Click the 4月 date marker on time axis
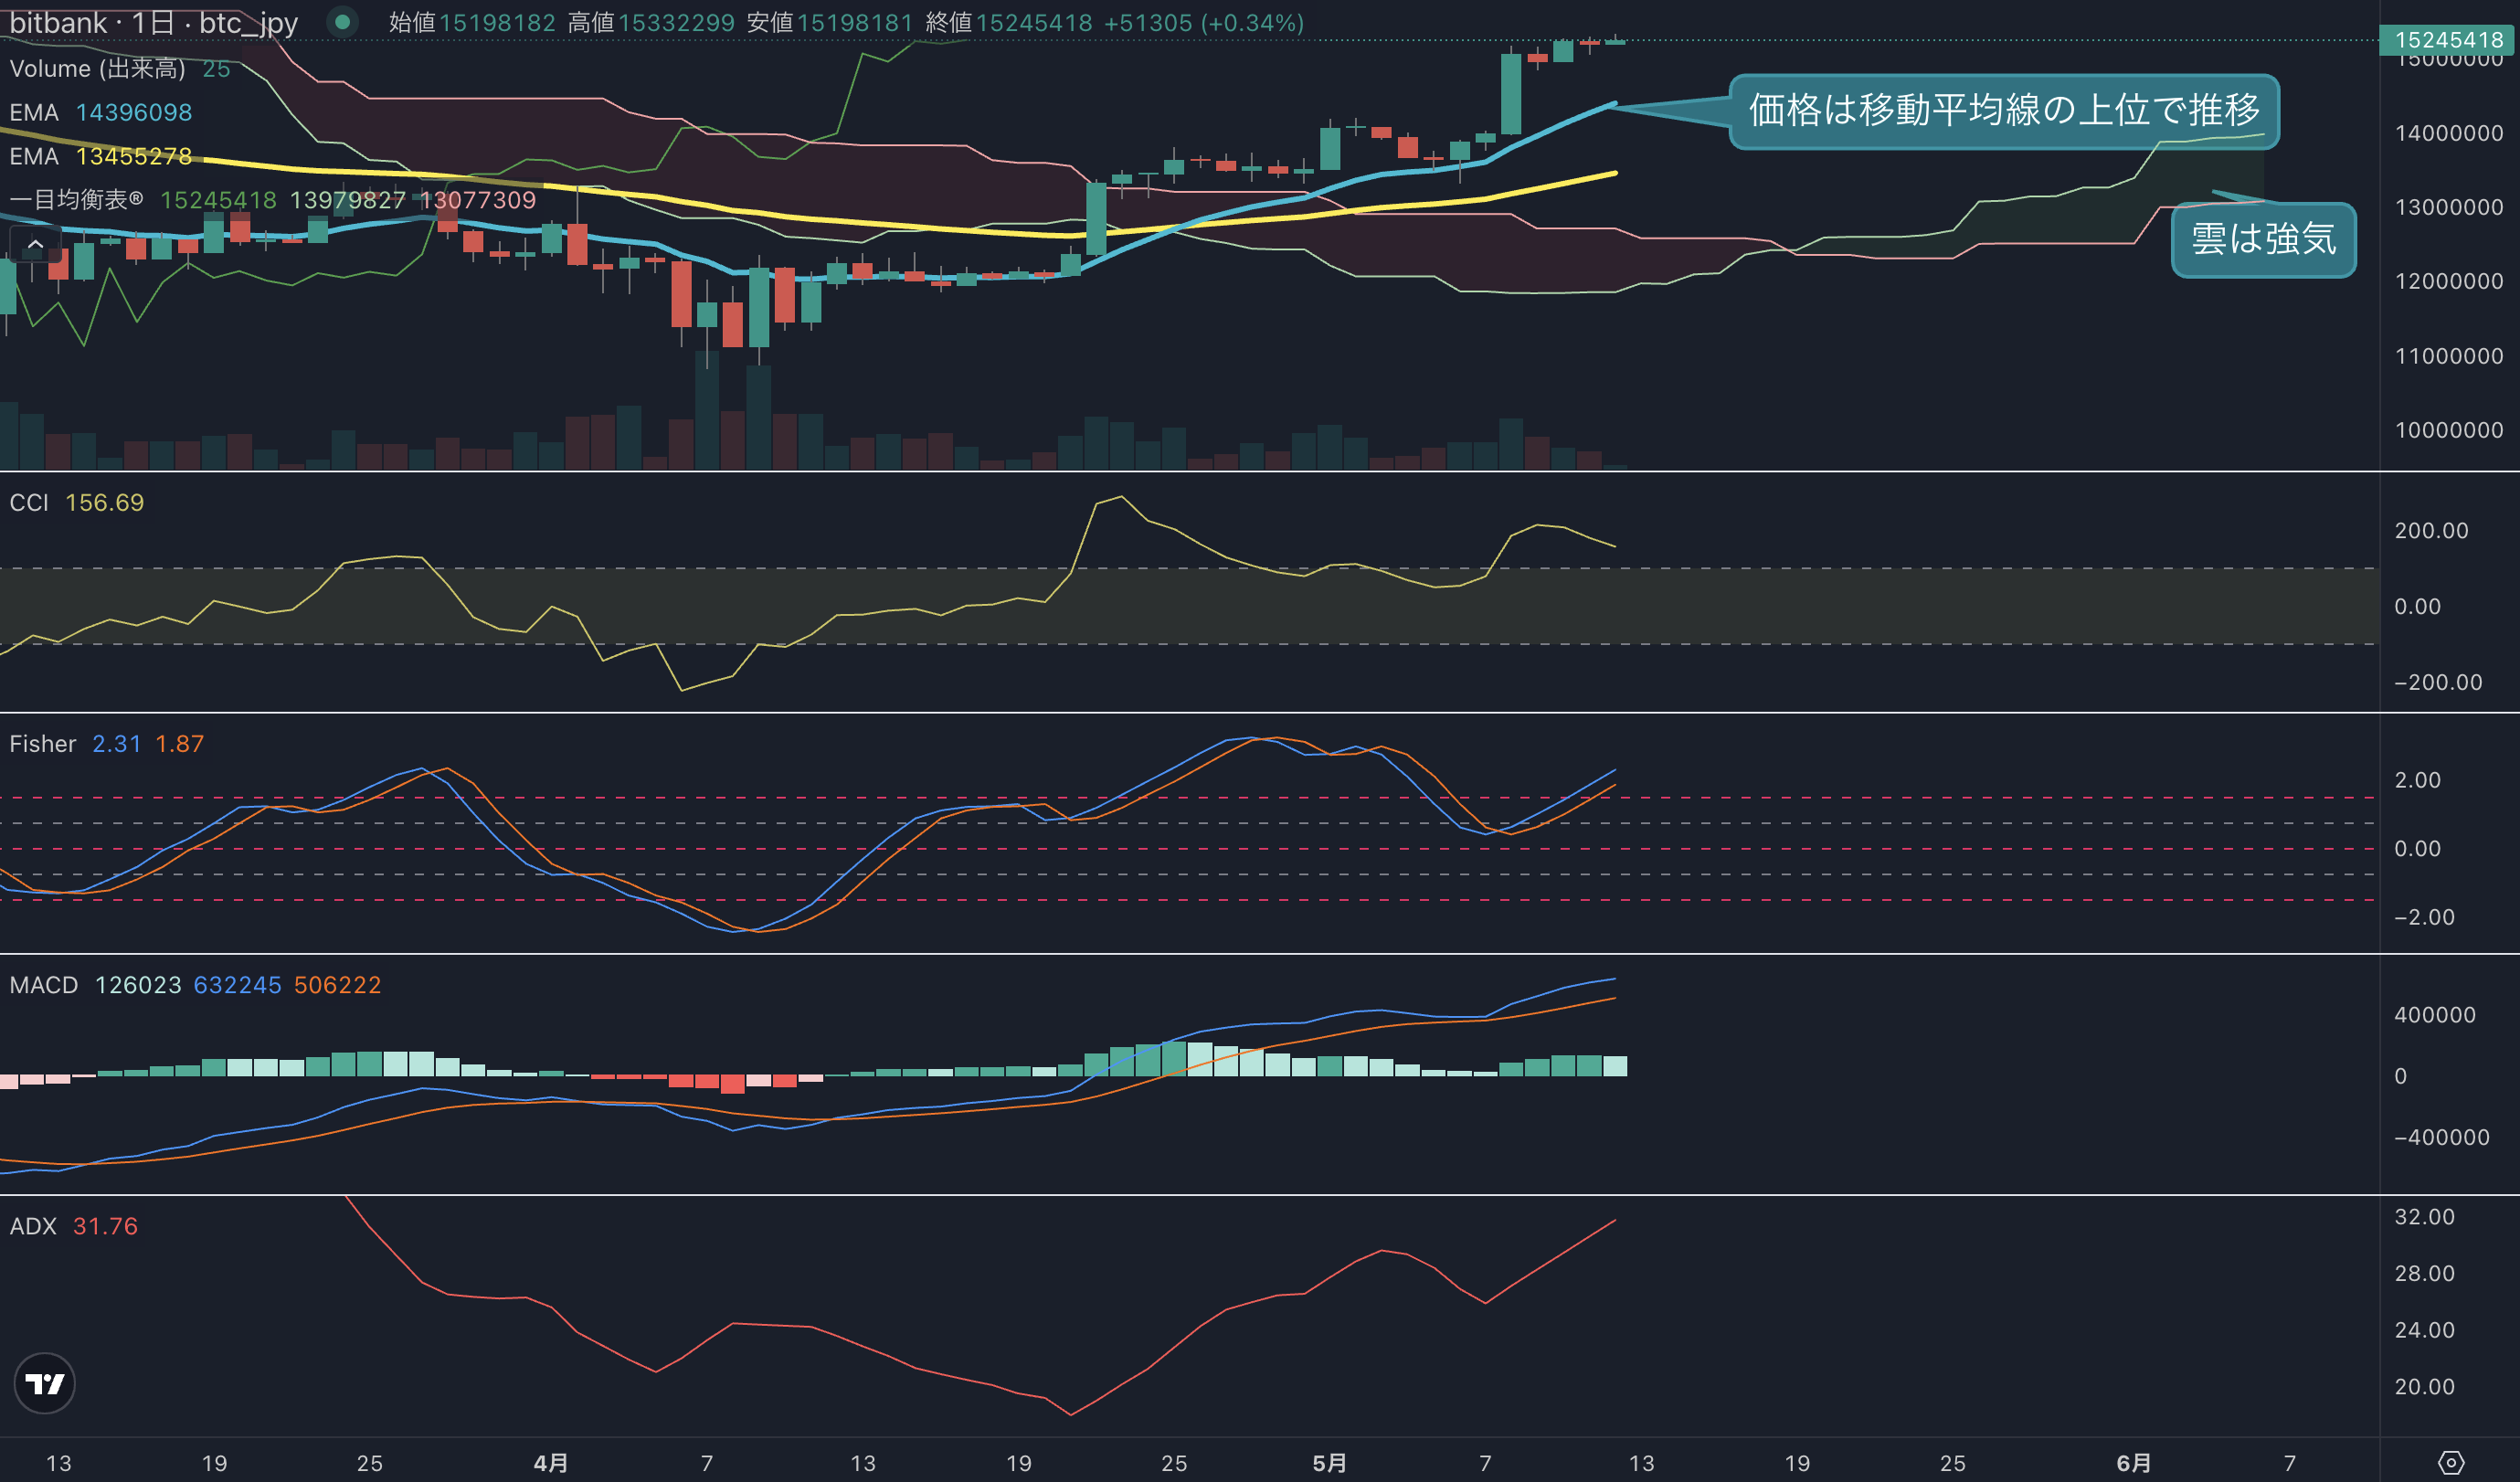 [x=551, y=1463]
